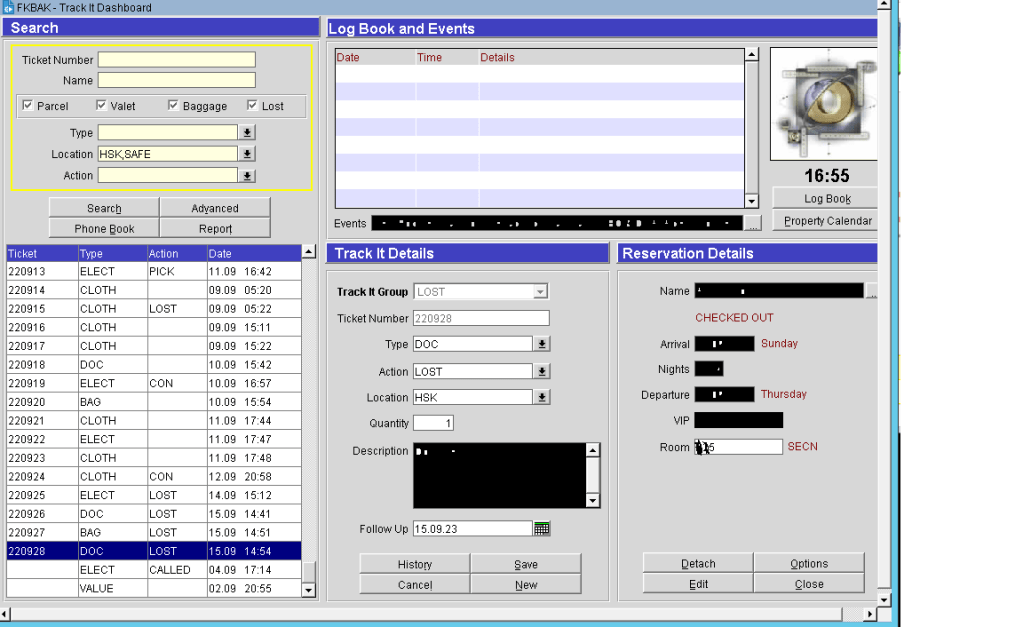The image size is (1023, 627).
Task: Click the property logo image
Action: [x=824, y=105]
